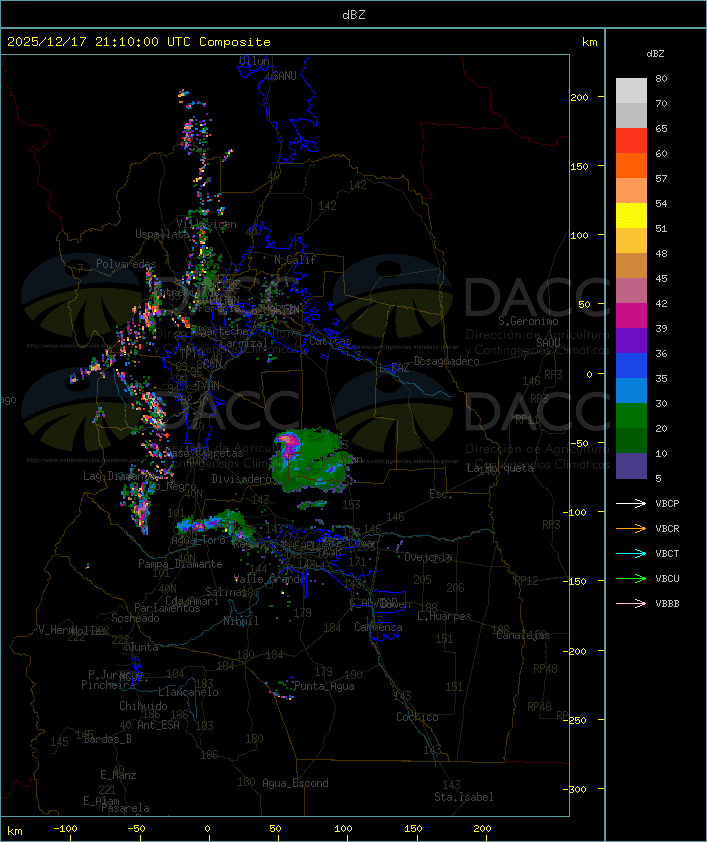This screenshot has height=842, width=707.
Task: Click the Parlamentos map label
Action: [x=167, y=608]
